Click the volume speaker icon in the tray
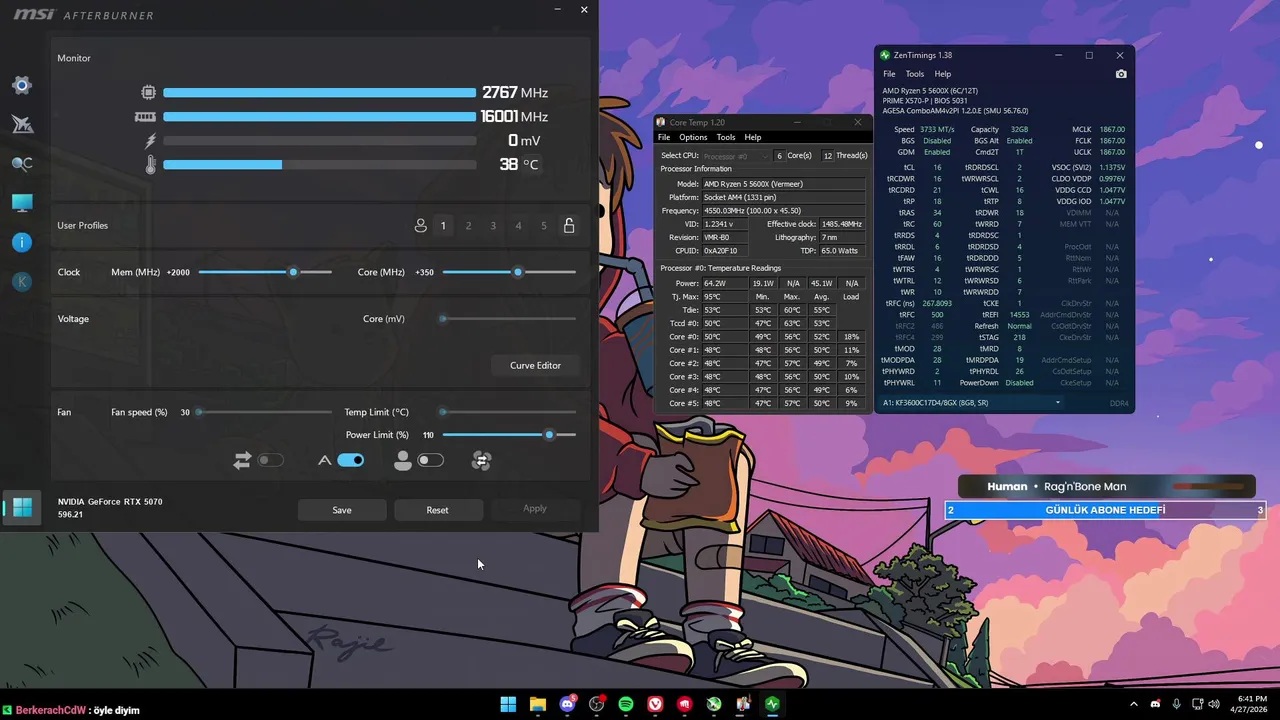The width and height of the screenshot is (1280, 720). 1213,704
